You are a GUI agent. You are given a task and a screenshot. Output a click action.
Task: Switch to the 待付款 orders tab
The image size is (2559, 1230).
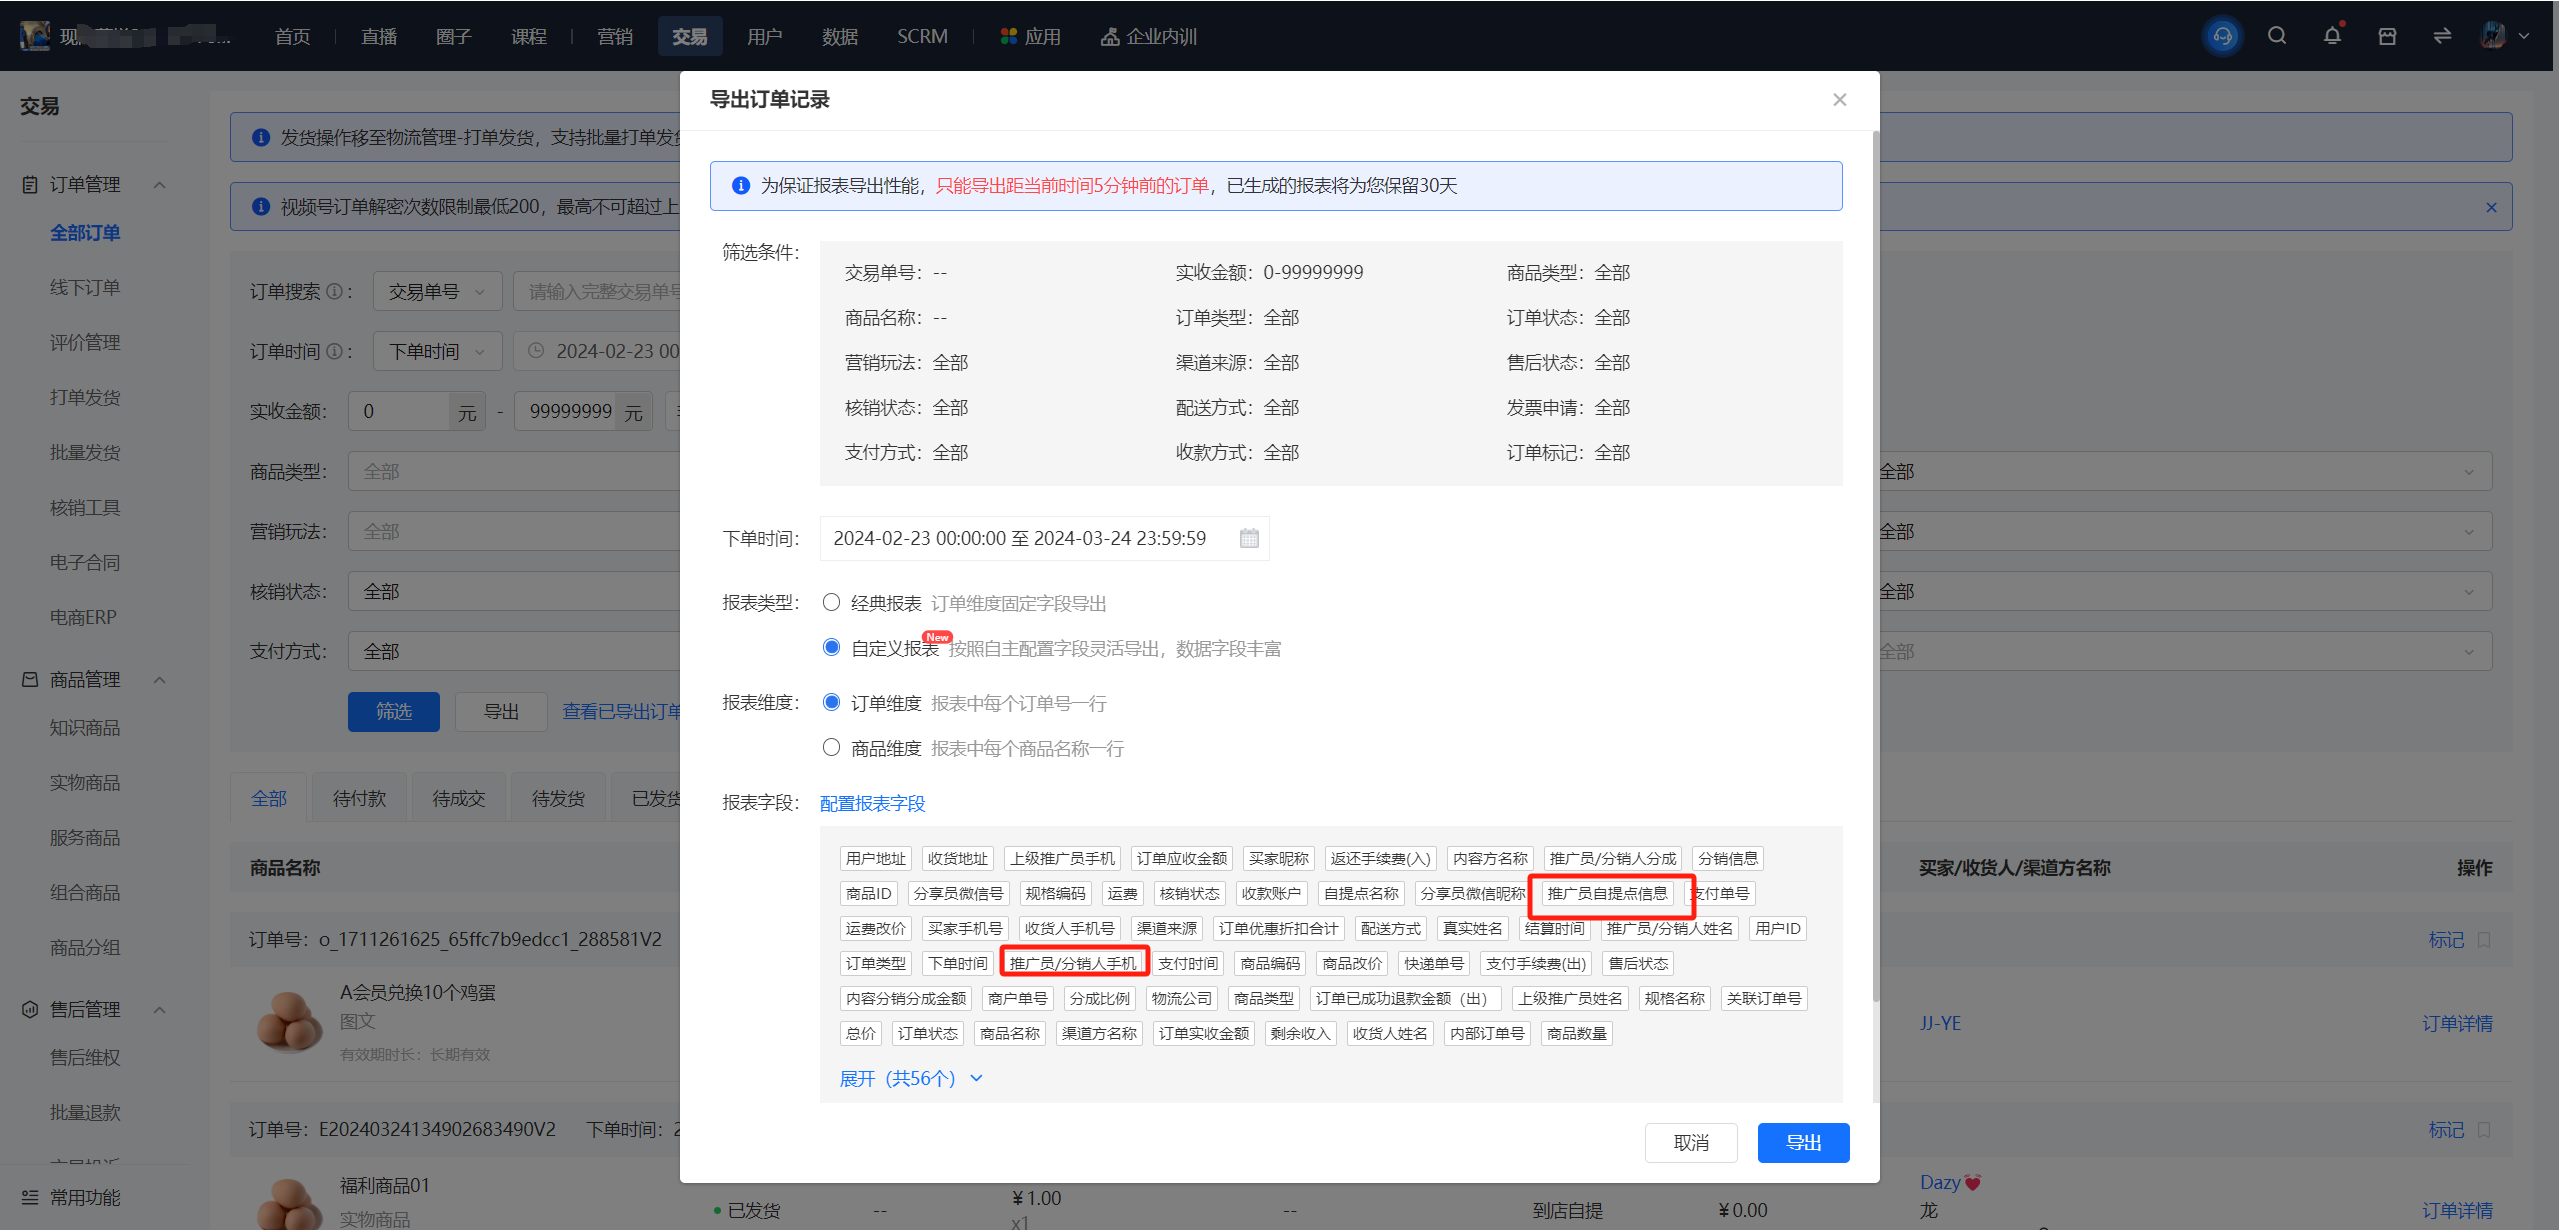pos(359,798)
